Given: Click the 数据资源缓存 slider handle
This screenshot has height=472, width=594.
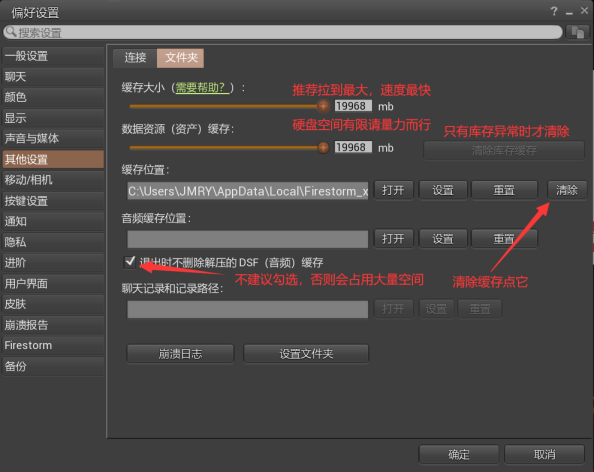Looking at the screenshot, I should pos(323,147).
